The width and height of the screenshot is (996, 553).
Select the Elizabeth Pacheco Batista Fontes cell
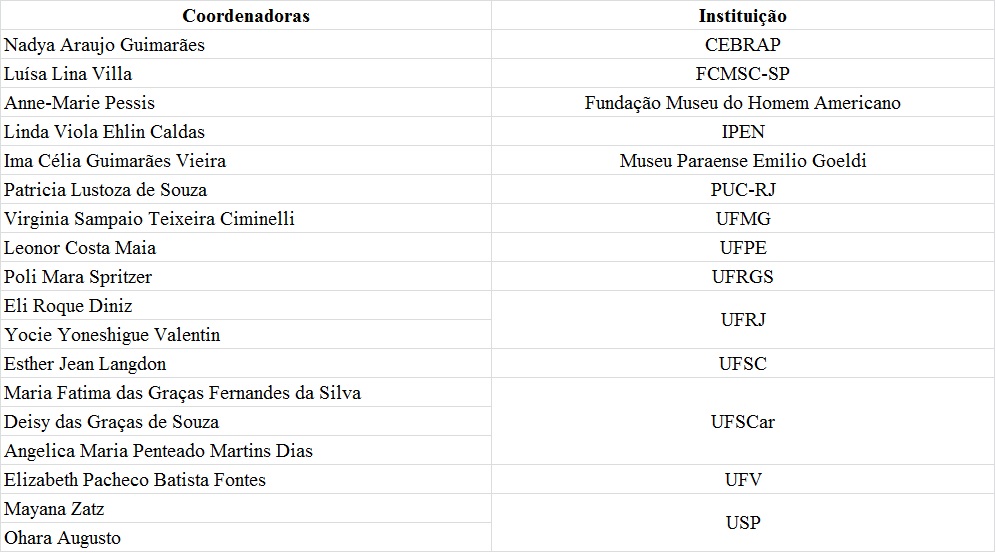click(246, 480)
